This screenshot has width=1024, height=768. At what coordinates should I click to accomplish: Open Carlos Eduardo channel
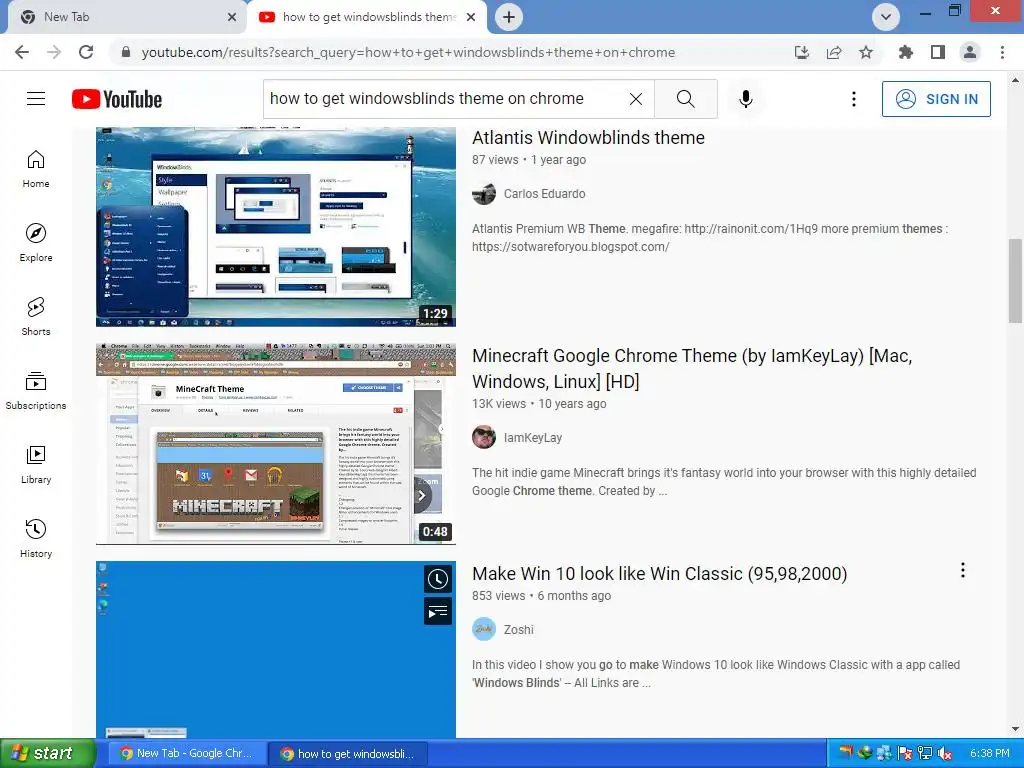pyautogui.click(x=544, y=194)
